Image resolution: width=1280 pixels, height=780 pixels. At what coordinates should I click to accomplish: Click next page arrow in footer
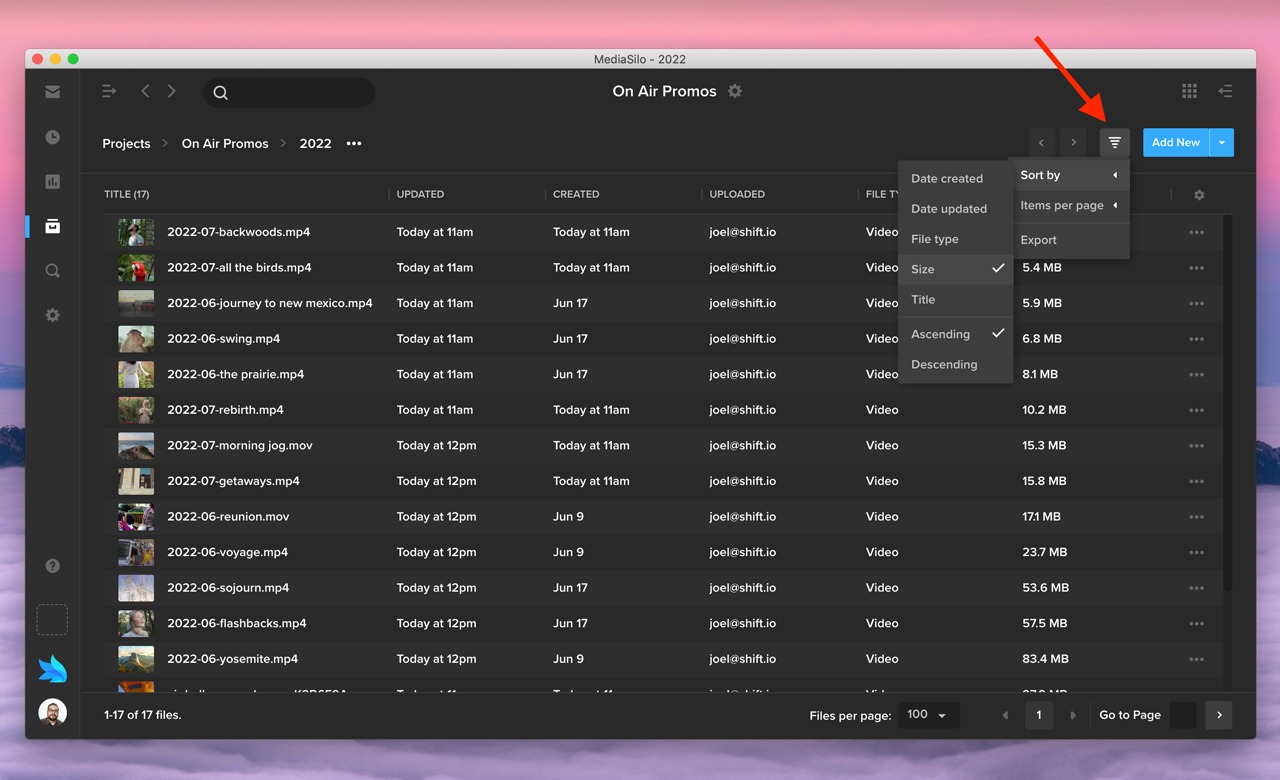tap(1073, 715)
